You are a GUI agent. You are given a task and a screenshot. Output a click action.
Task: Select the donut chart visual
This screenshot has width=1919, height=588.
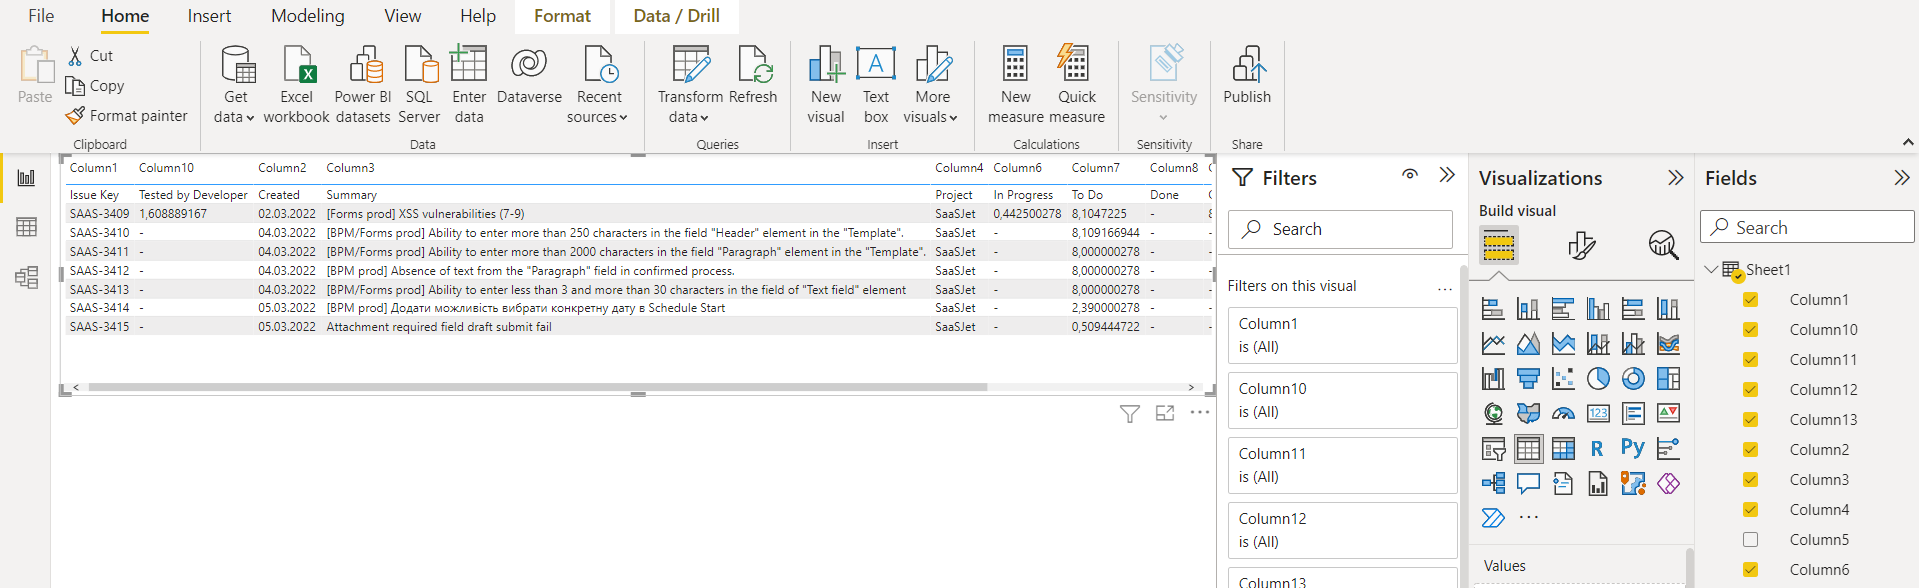tap(1633, 379)
